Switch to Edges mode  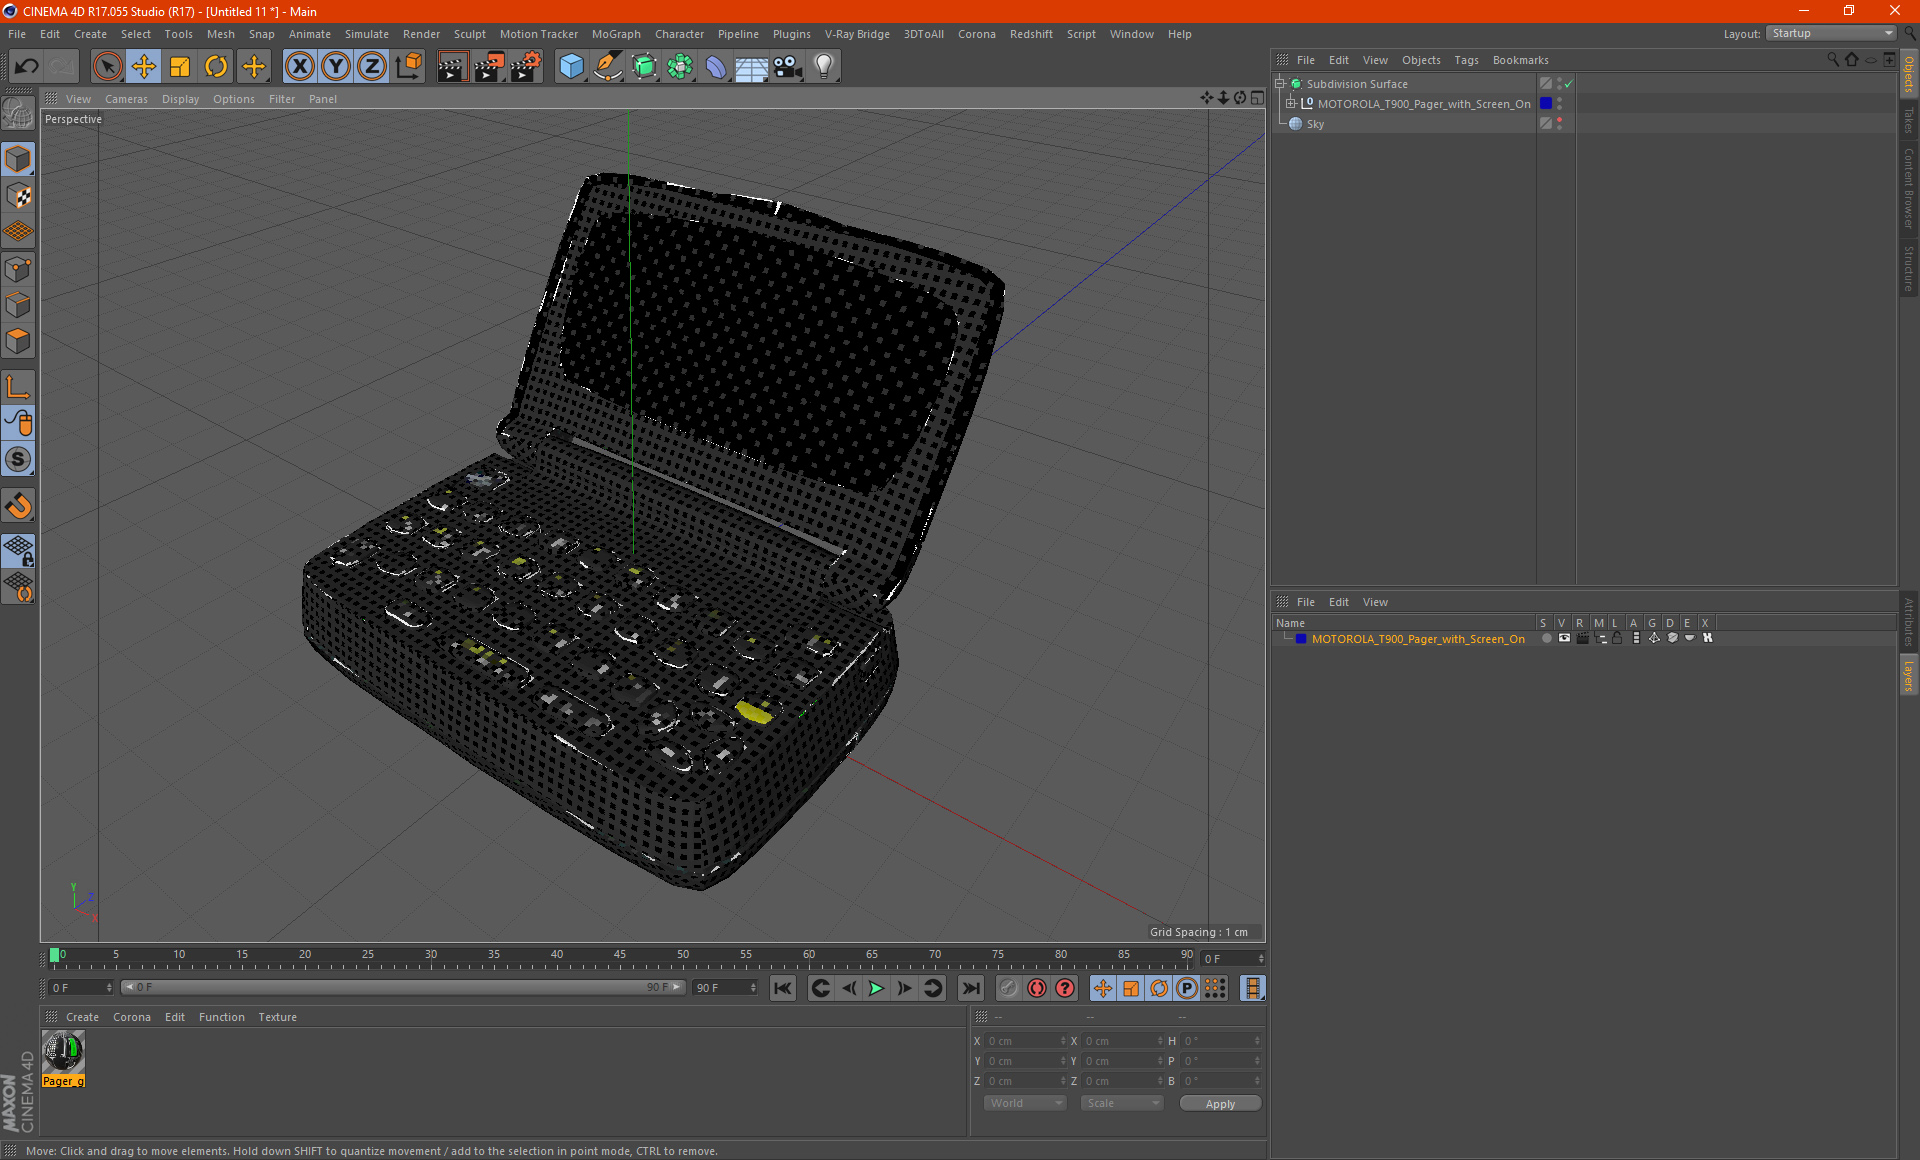18,305
